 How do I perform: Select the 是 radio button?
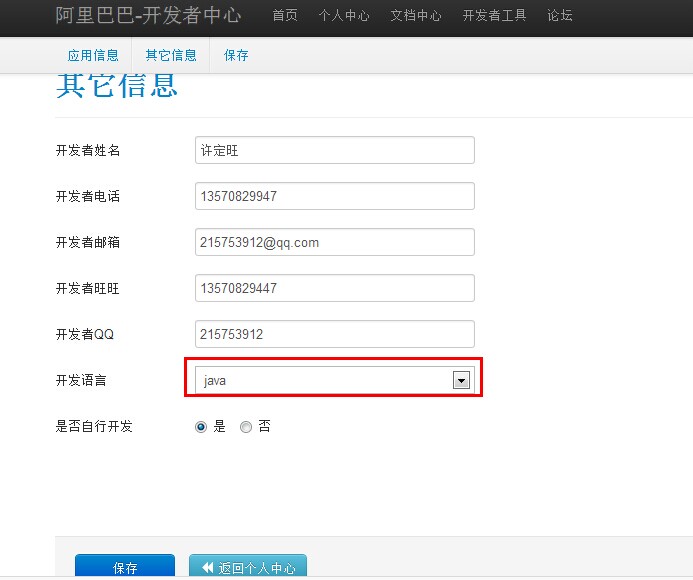pyautogui.click(x=201, y=426)
